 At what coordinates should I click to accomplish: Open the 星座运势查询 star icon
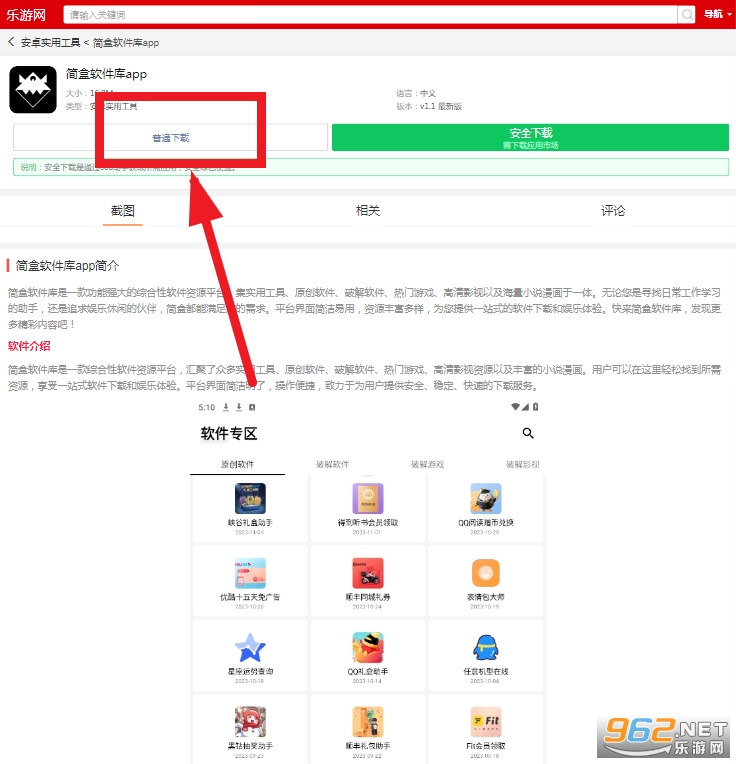point(250,648)
